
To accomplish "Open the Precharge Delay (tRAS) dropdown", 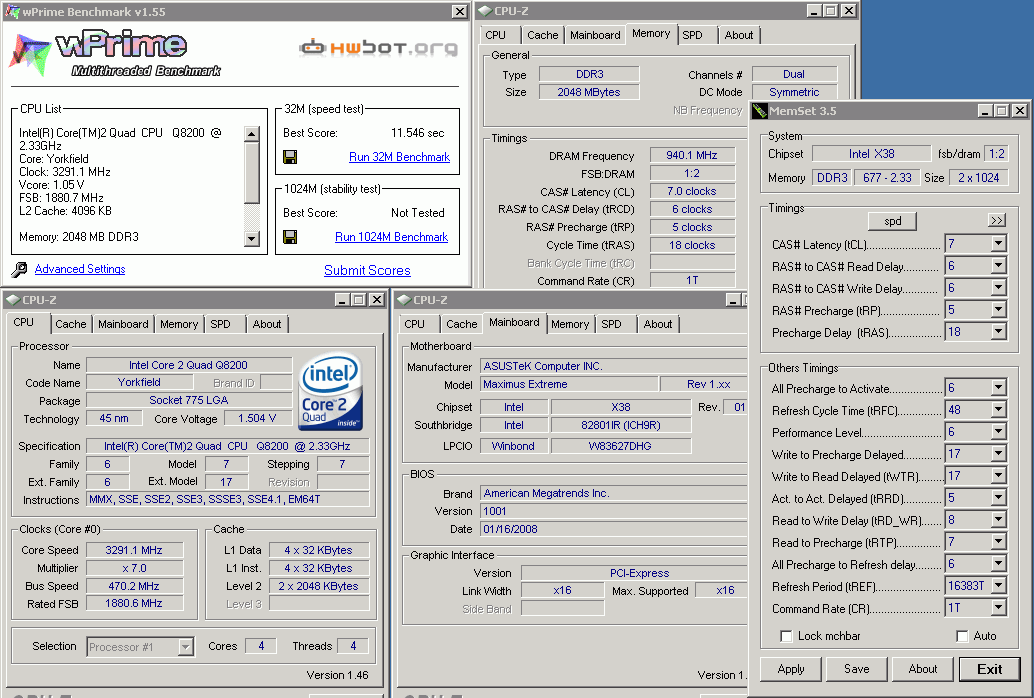I will pos(998,332).
